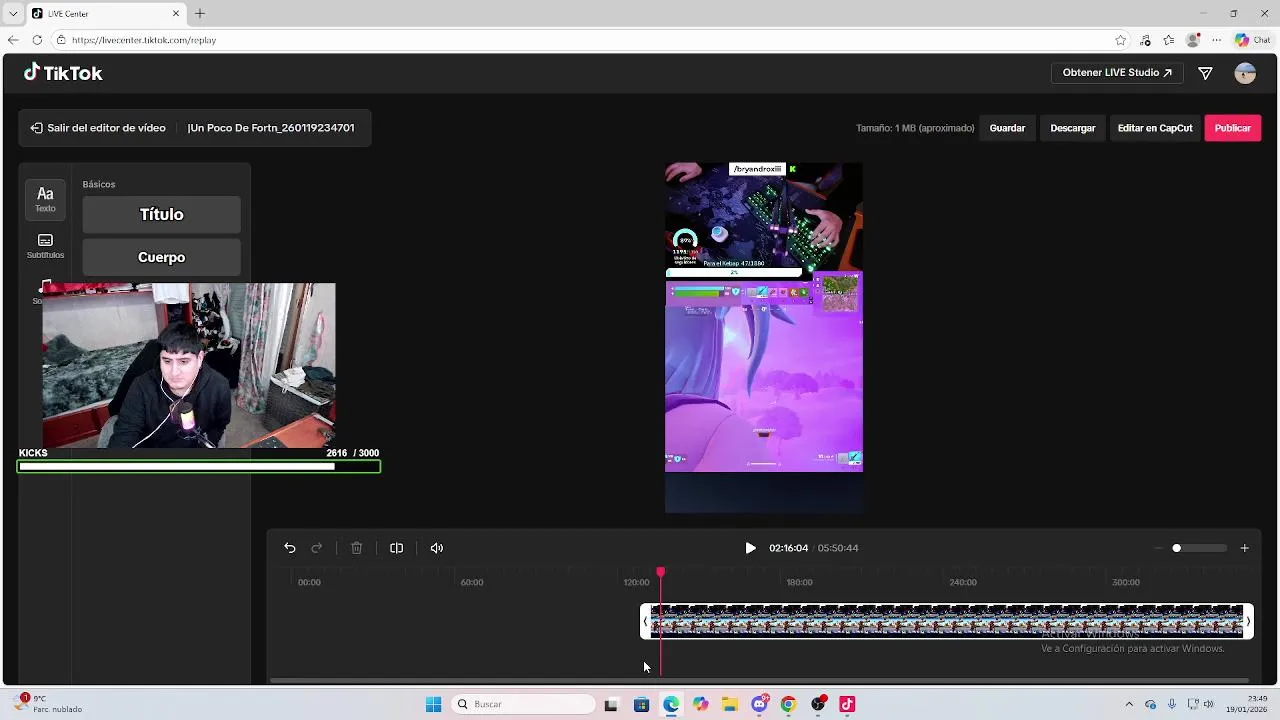Screen dimensions: 1280x720
Task: Reload the browser page
Action: click(37, 40)
